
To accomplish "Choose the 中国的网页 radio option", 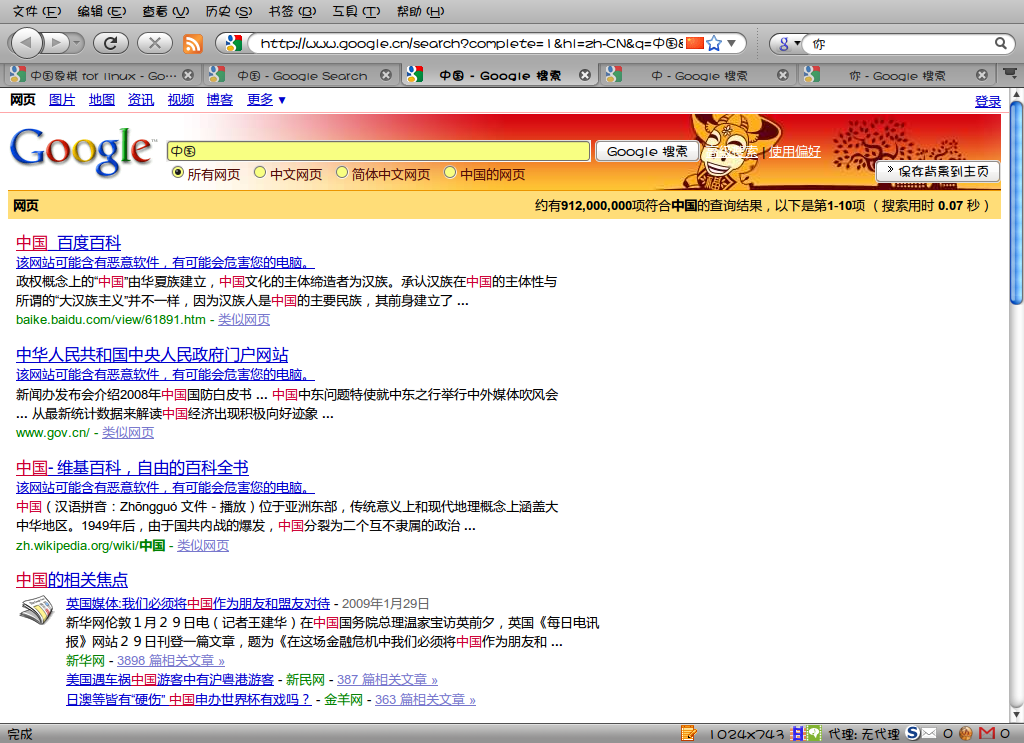I will click(450, 172).
